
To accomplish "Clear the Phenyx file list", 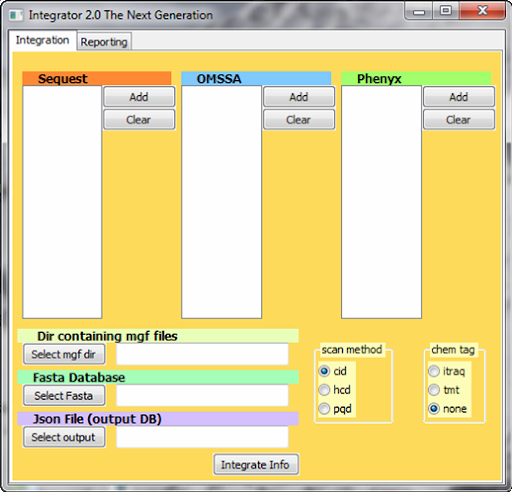I will click(459, 120).
